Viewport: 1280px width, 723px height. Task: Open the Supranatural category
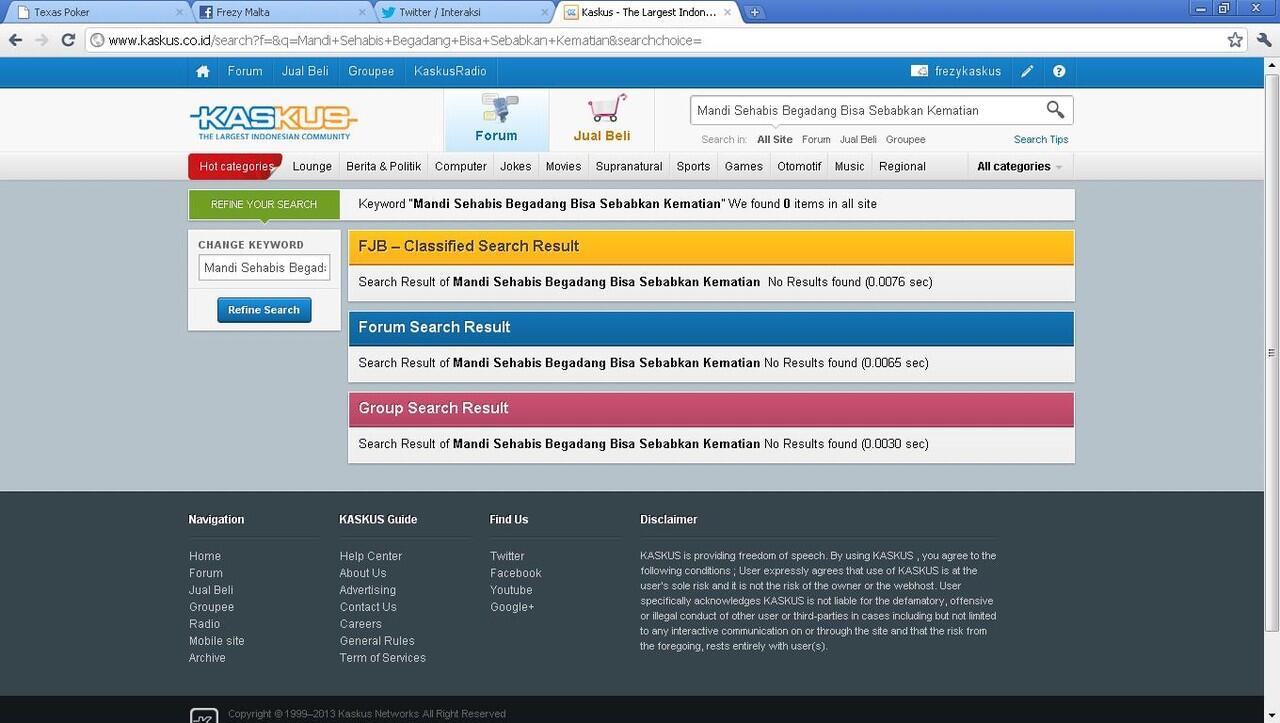coord(629,166)
